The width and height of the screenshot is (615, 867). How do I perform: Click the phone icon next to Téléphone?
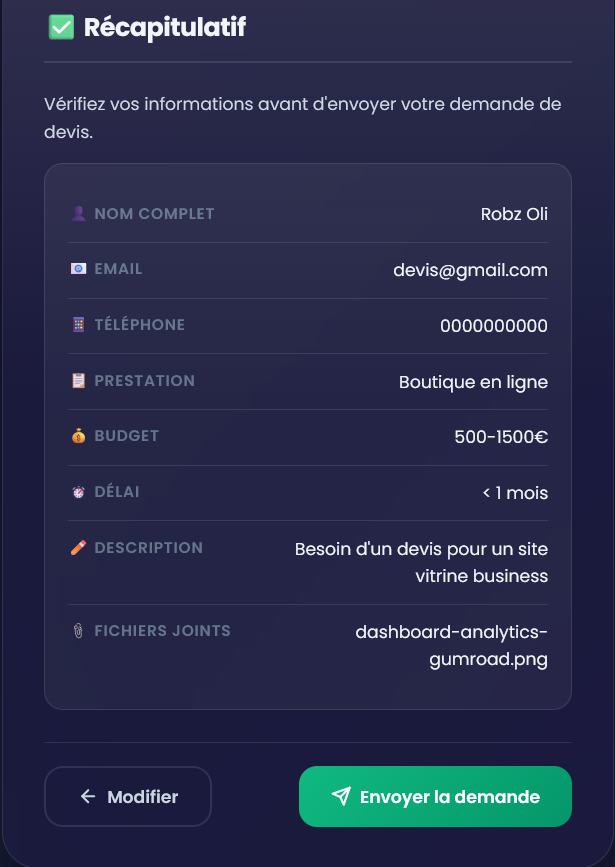point(79,325)
